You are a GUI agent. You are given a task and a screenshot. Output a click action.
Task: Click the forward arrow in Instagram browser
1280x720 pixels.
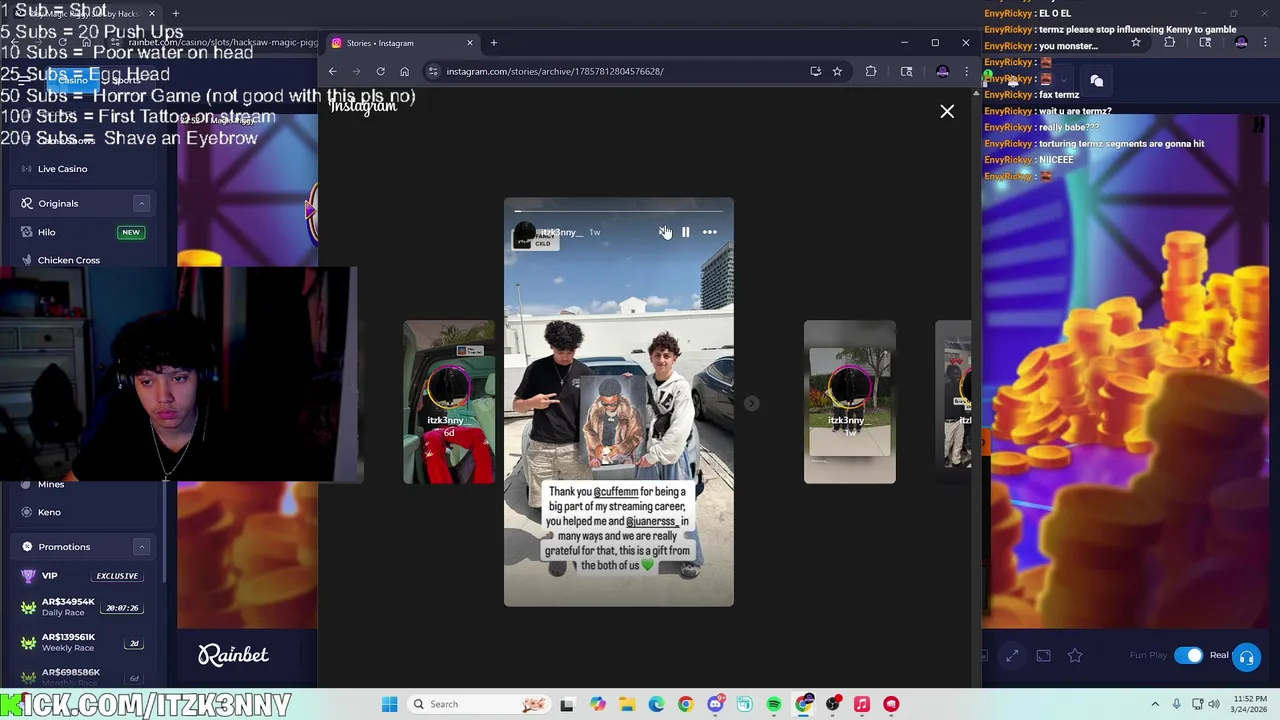coord(356,71)
